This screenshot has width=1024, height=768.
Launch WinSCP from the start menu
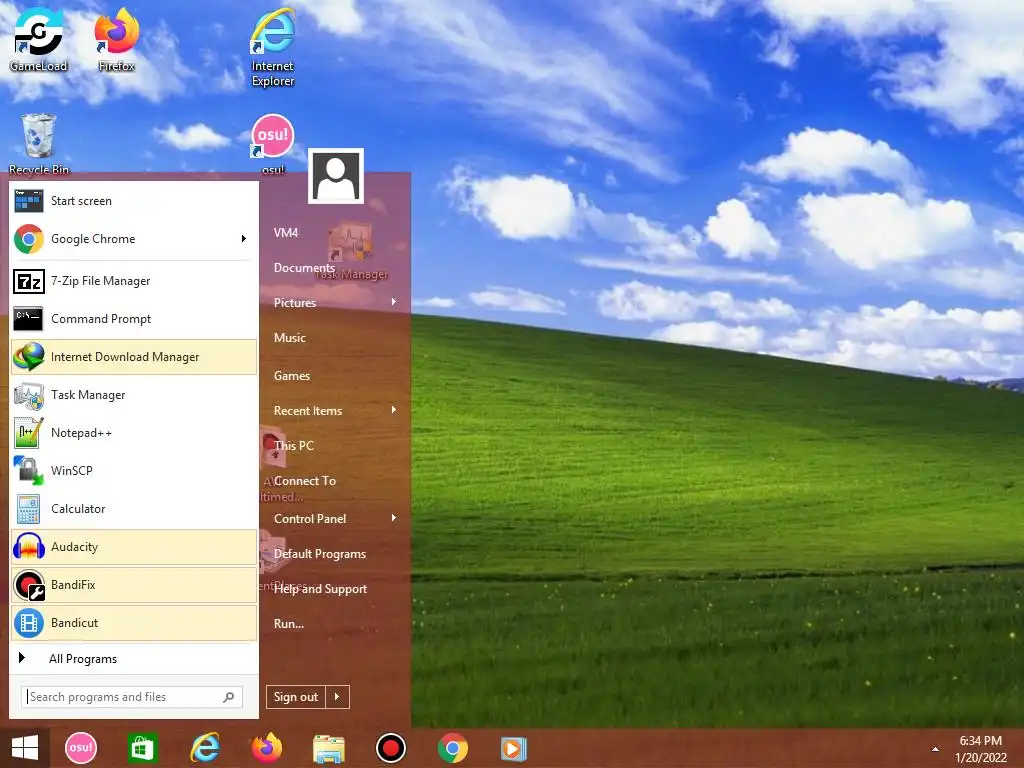[134, 471]
